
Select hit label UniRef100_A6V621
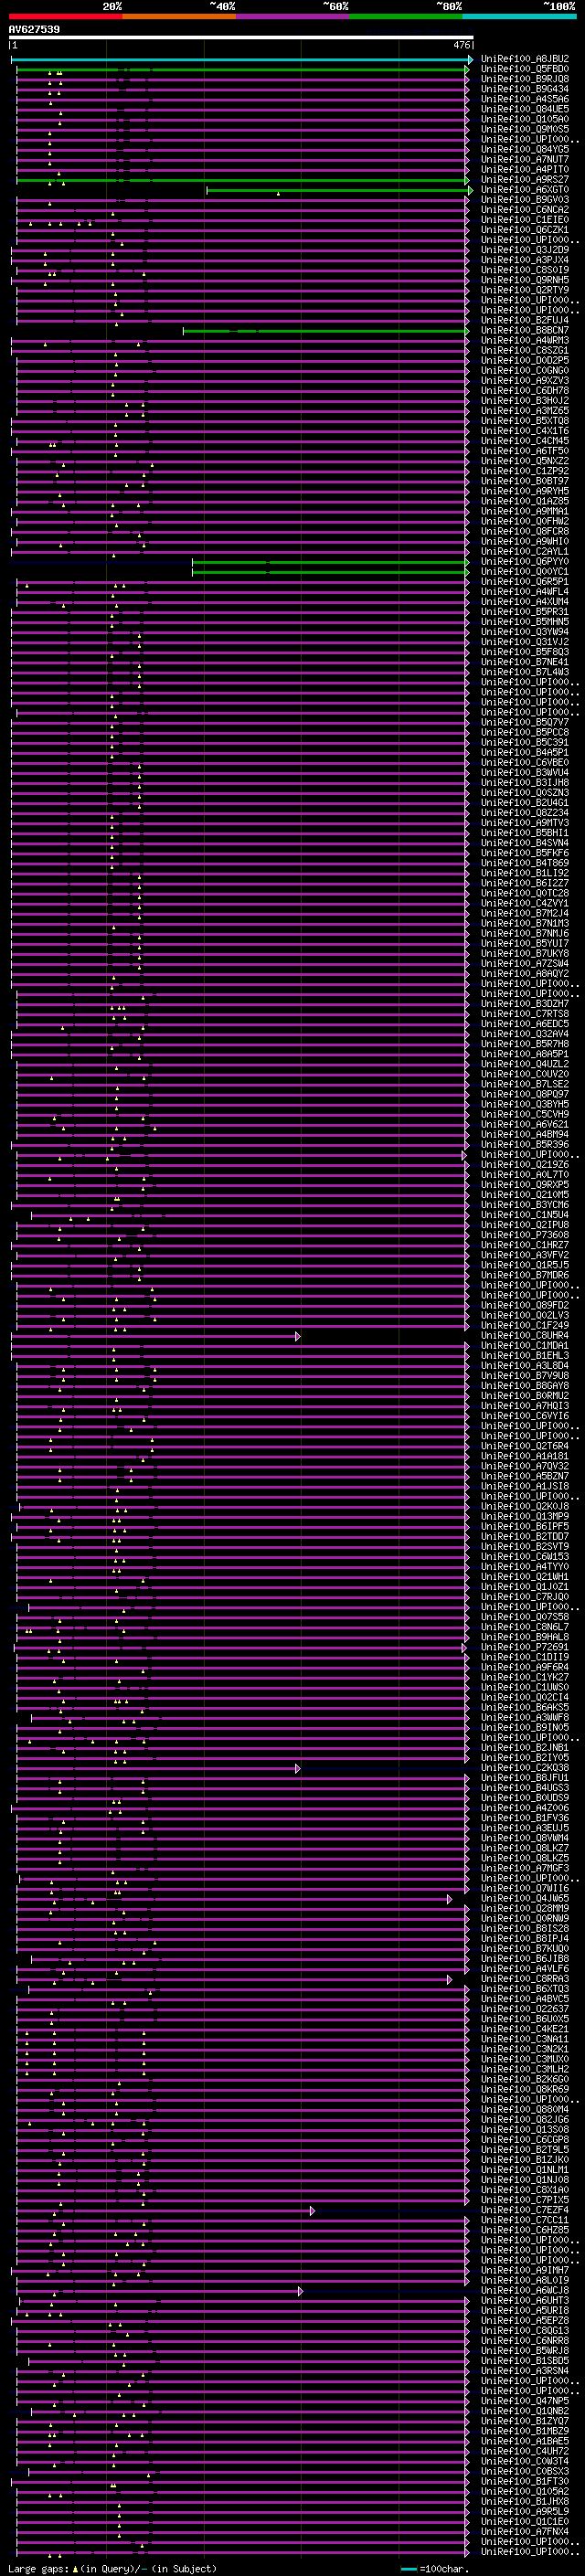(524, 1125)
